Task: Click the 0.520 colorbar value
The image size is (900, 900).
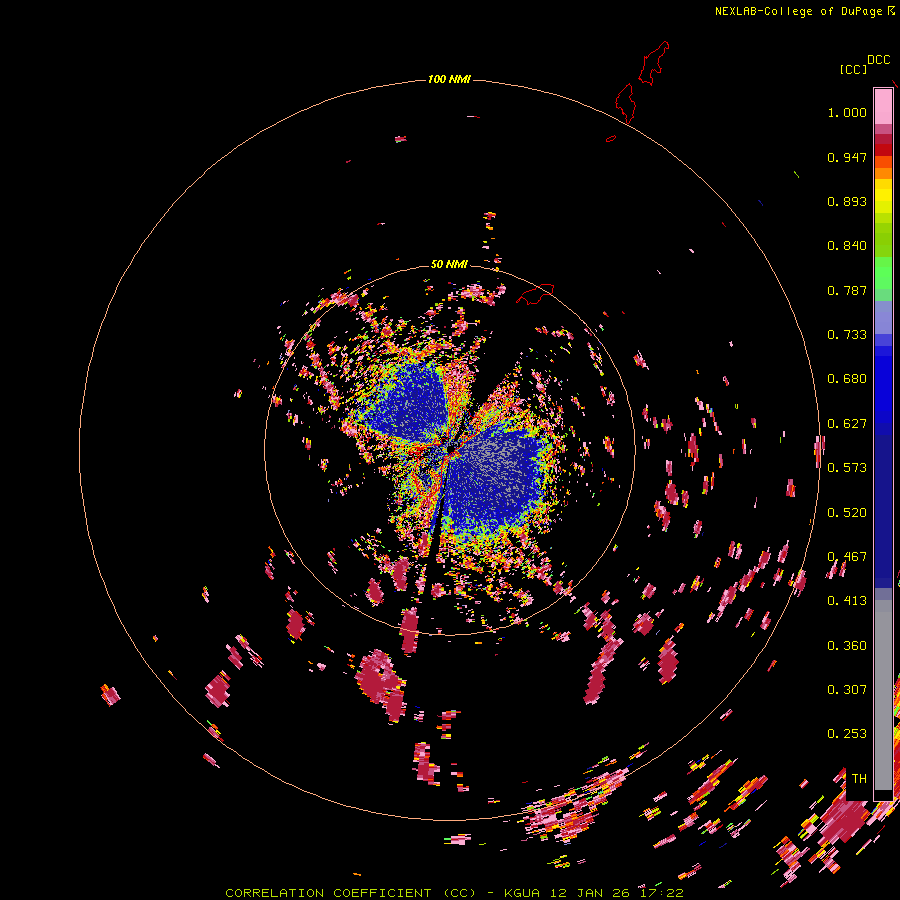Action: [847, 513]
